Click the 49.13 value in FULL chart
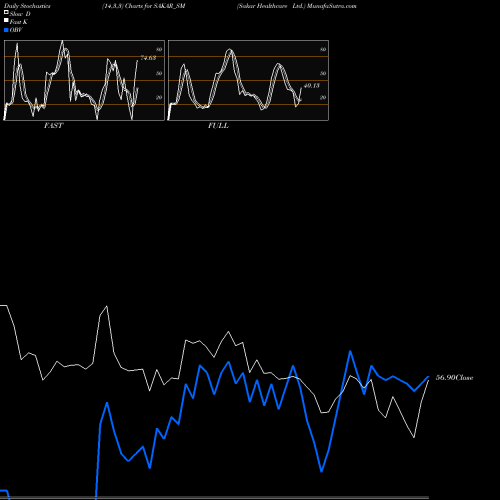The height and width of the screenshot is (500, 500). [312, 86]
